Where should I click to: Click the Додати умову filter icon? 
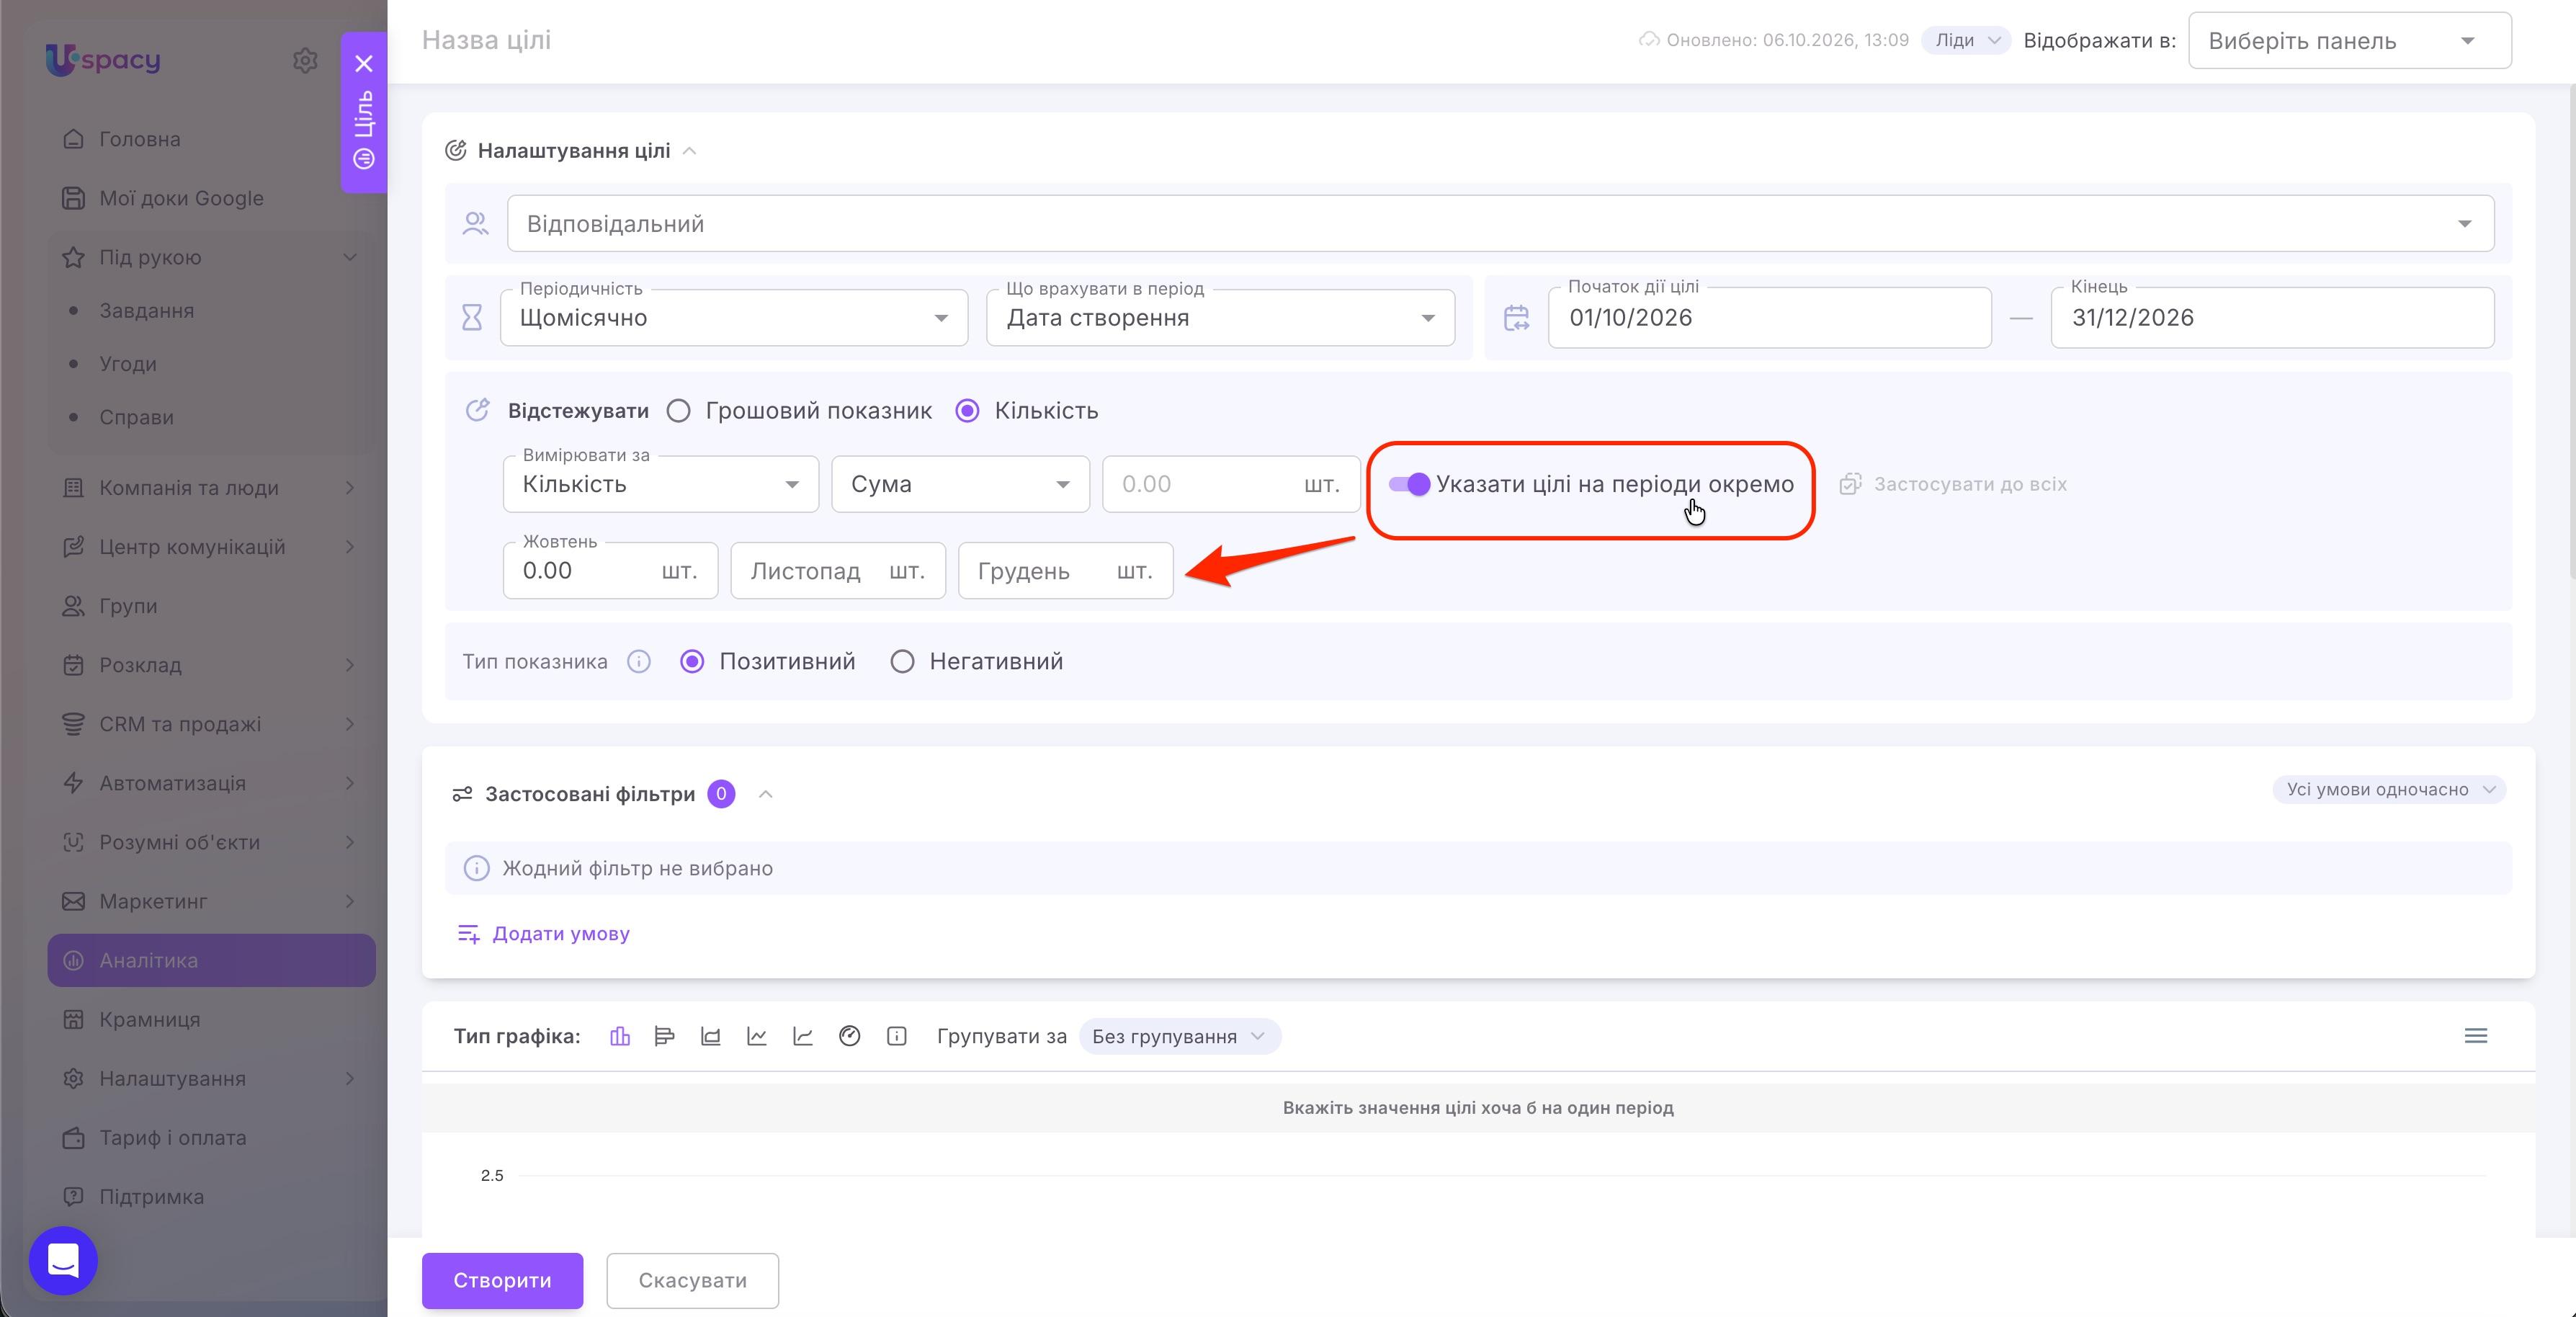[468, 934]
